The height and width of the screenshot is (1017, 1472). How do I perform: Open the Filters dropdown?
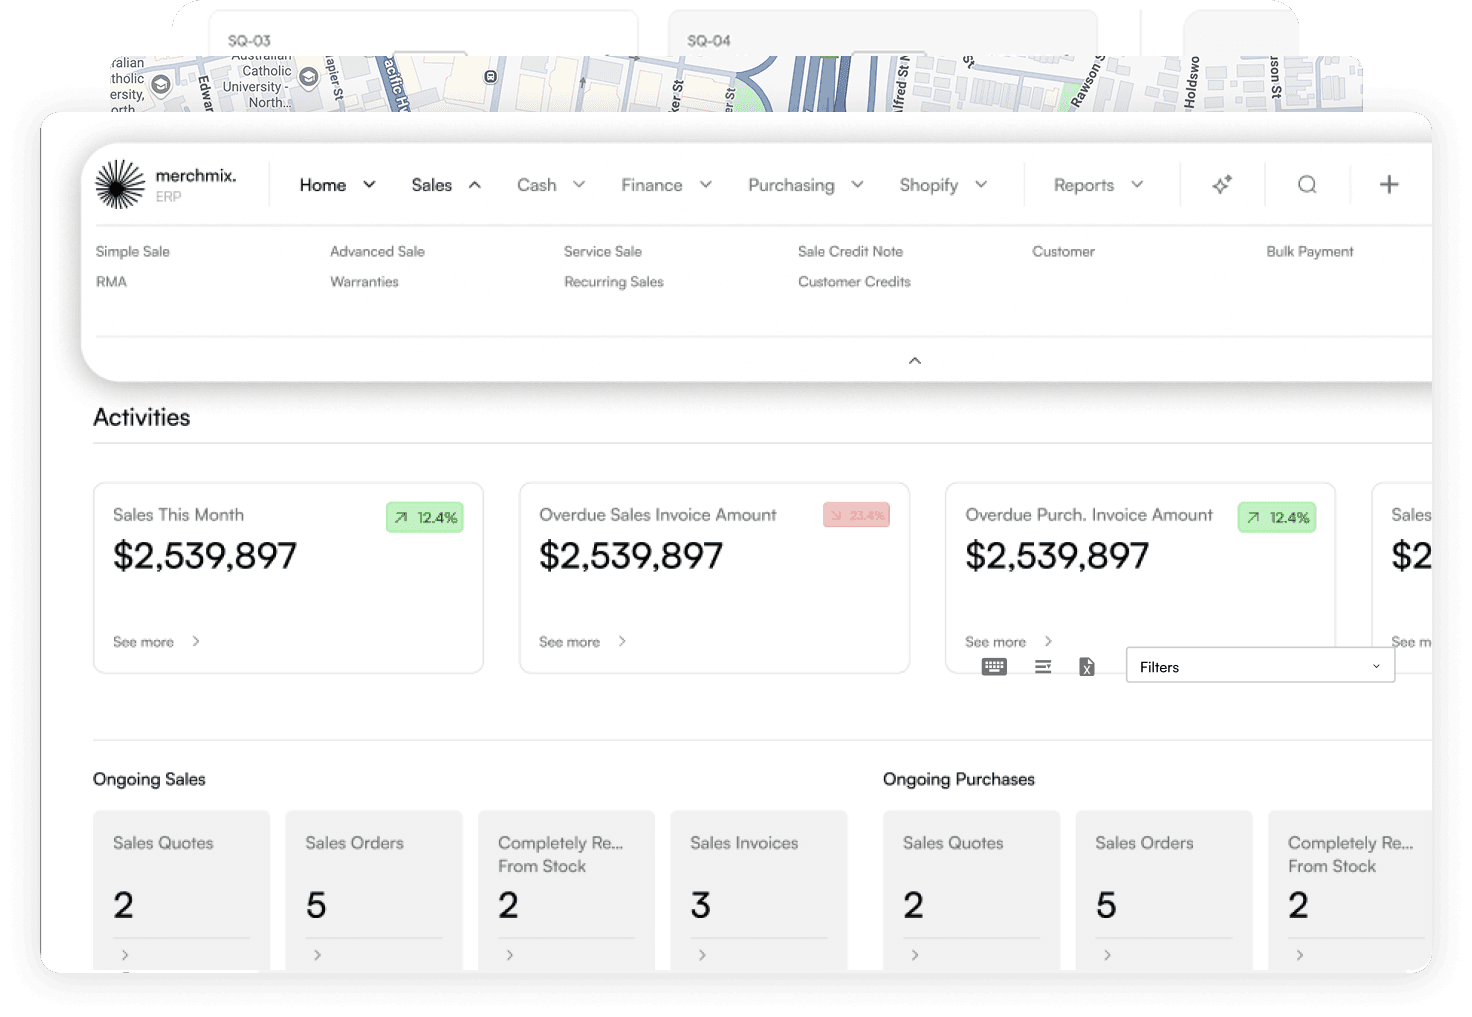(x=1260, y=667)
